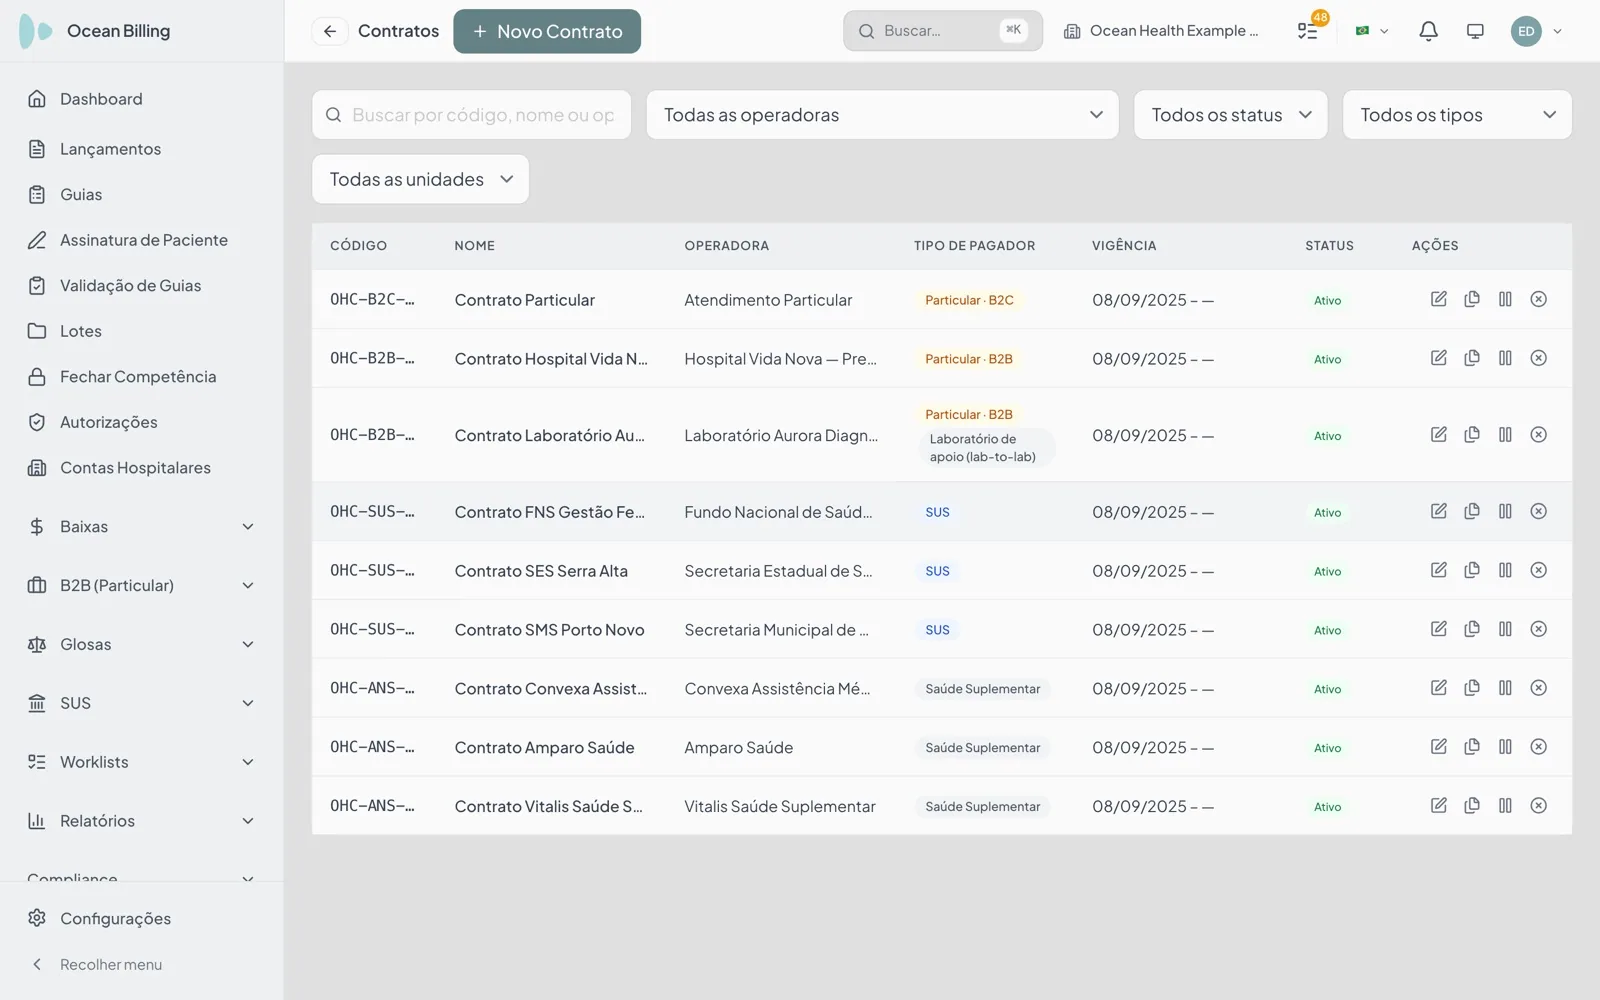This screenshot has height=1000, width=1600.
Task: Pause the Contrato Vitalis Saúde contract
Action: 1505,806
